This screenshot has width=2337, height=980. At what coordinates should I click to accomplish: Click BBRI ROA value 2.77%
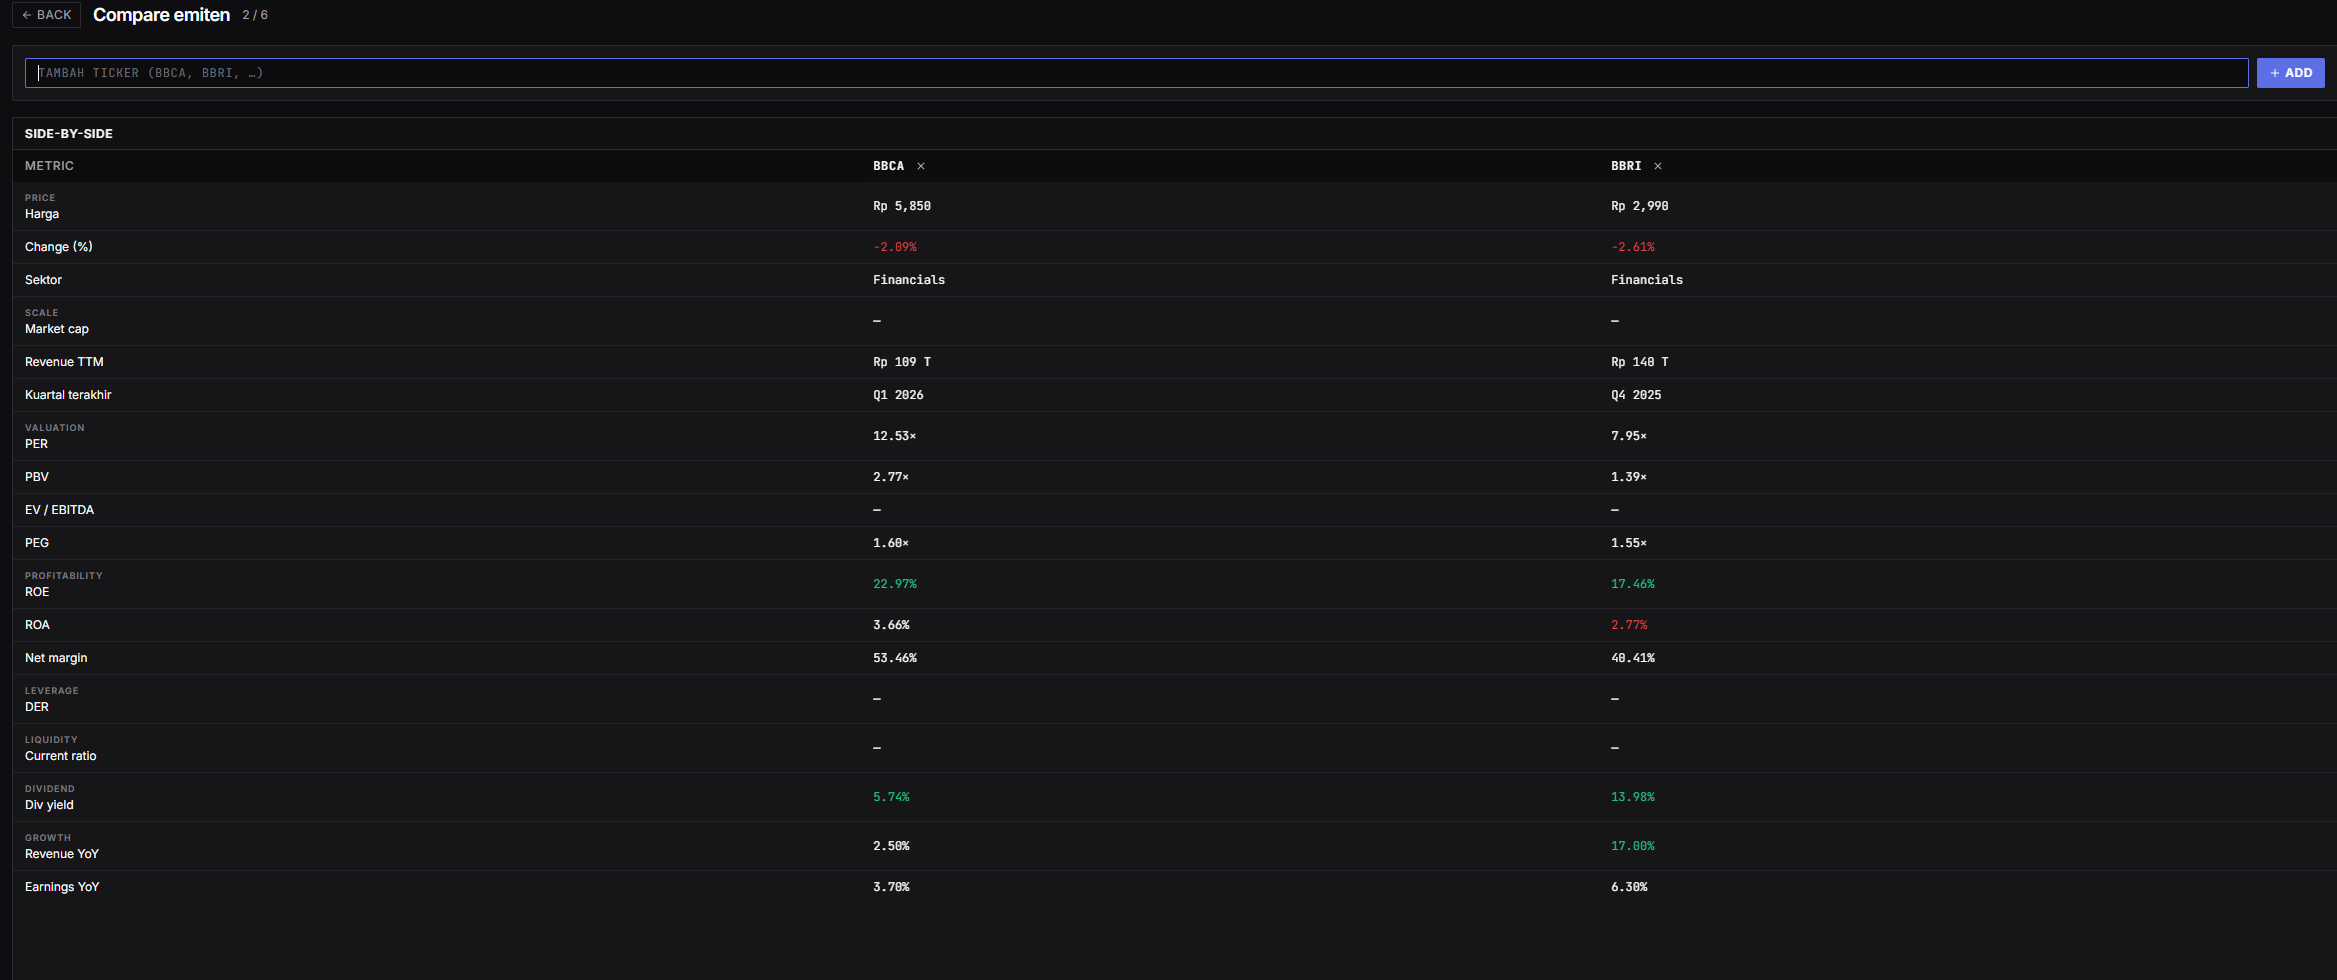(x=1629, y=625)
